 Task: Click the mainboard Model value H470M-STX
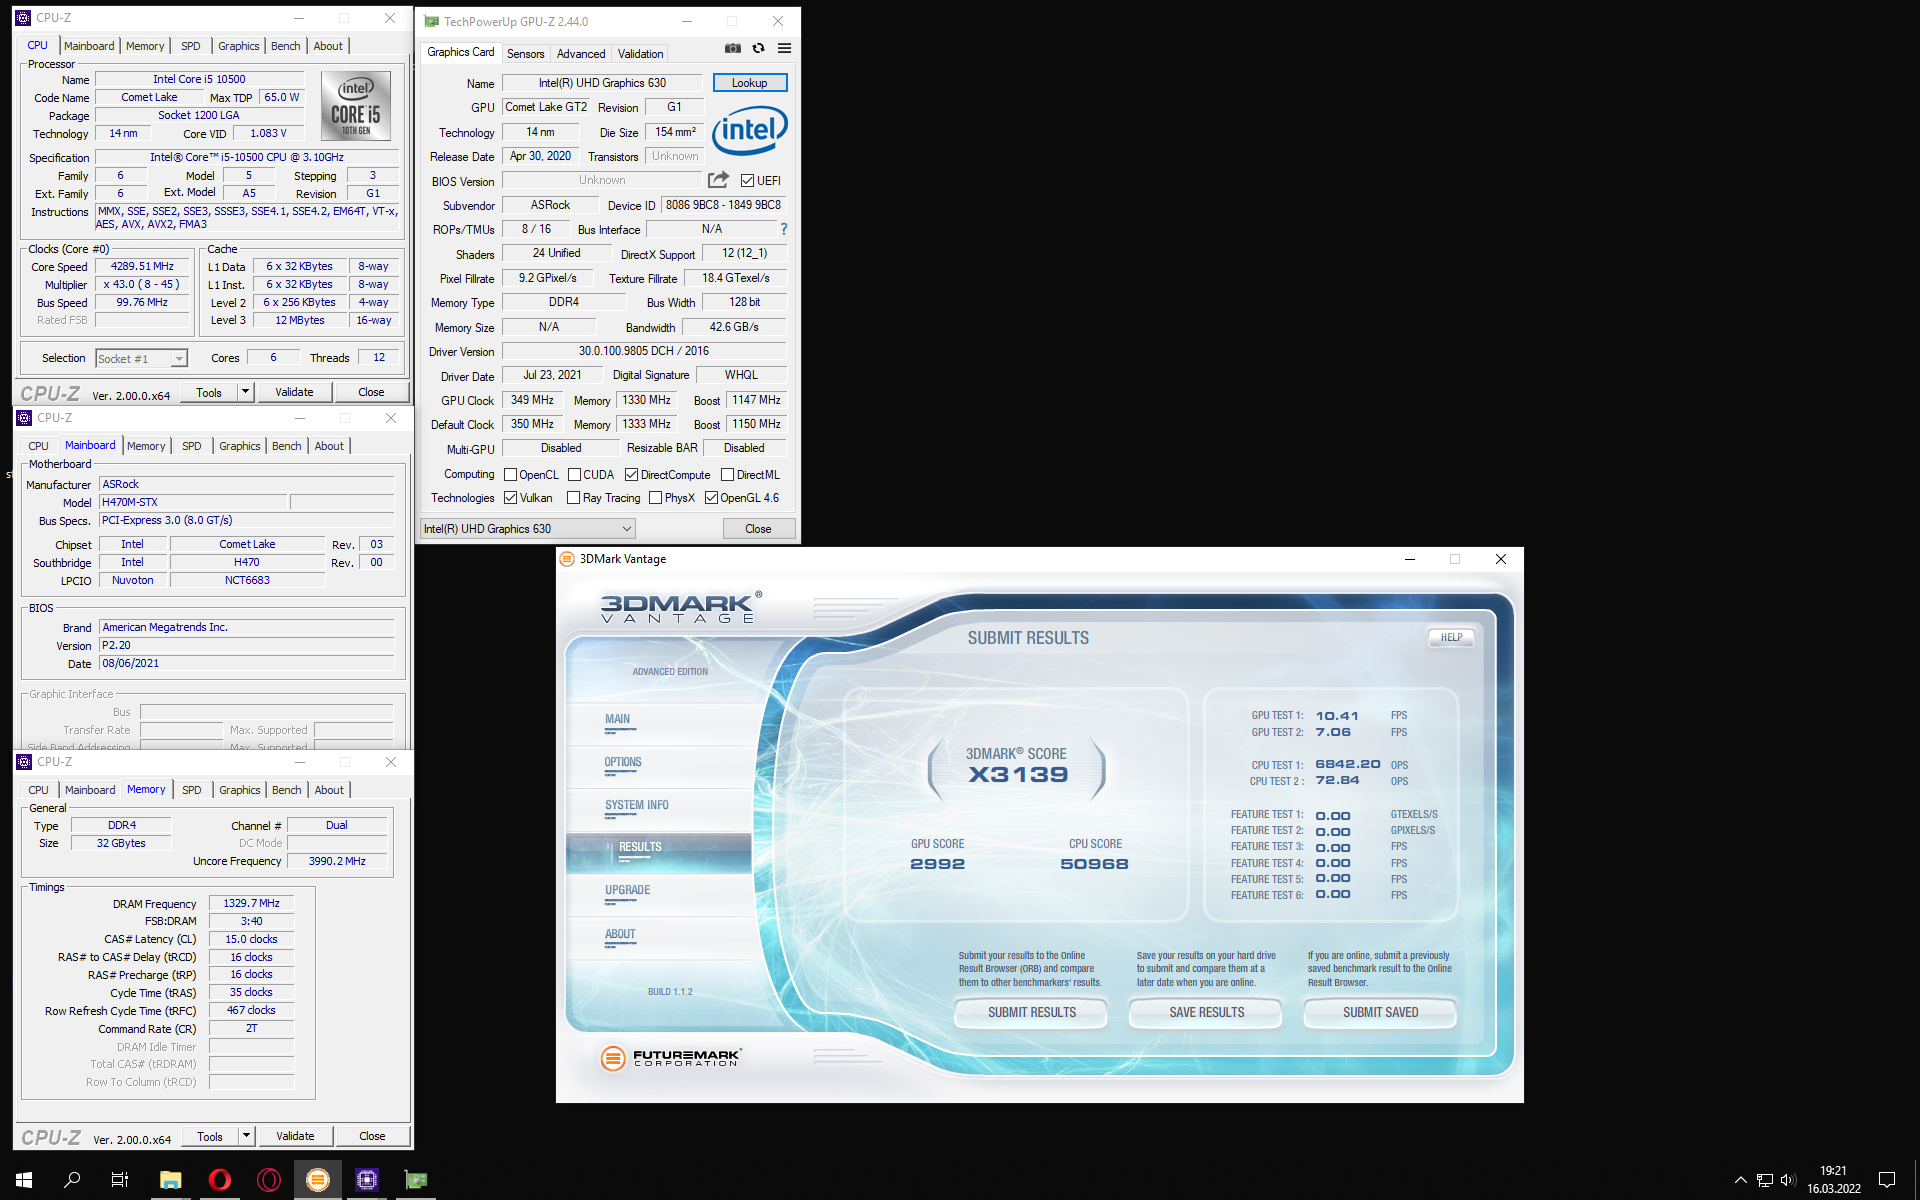193,502
